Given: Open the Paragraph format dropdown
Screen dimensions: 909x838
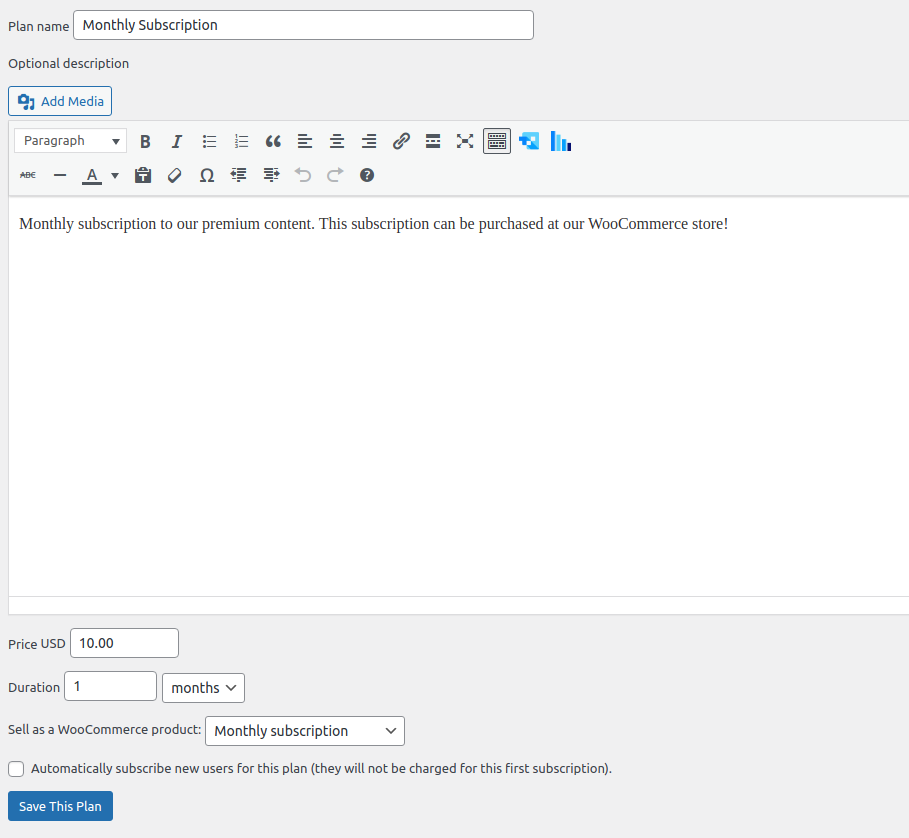Looking at the screenshot, I should pyautogui.click(x=71, y=141).
